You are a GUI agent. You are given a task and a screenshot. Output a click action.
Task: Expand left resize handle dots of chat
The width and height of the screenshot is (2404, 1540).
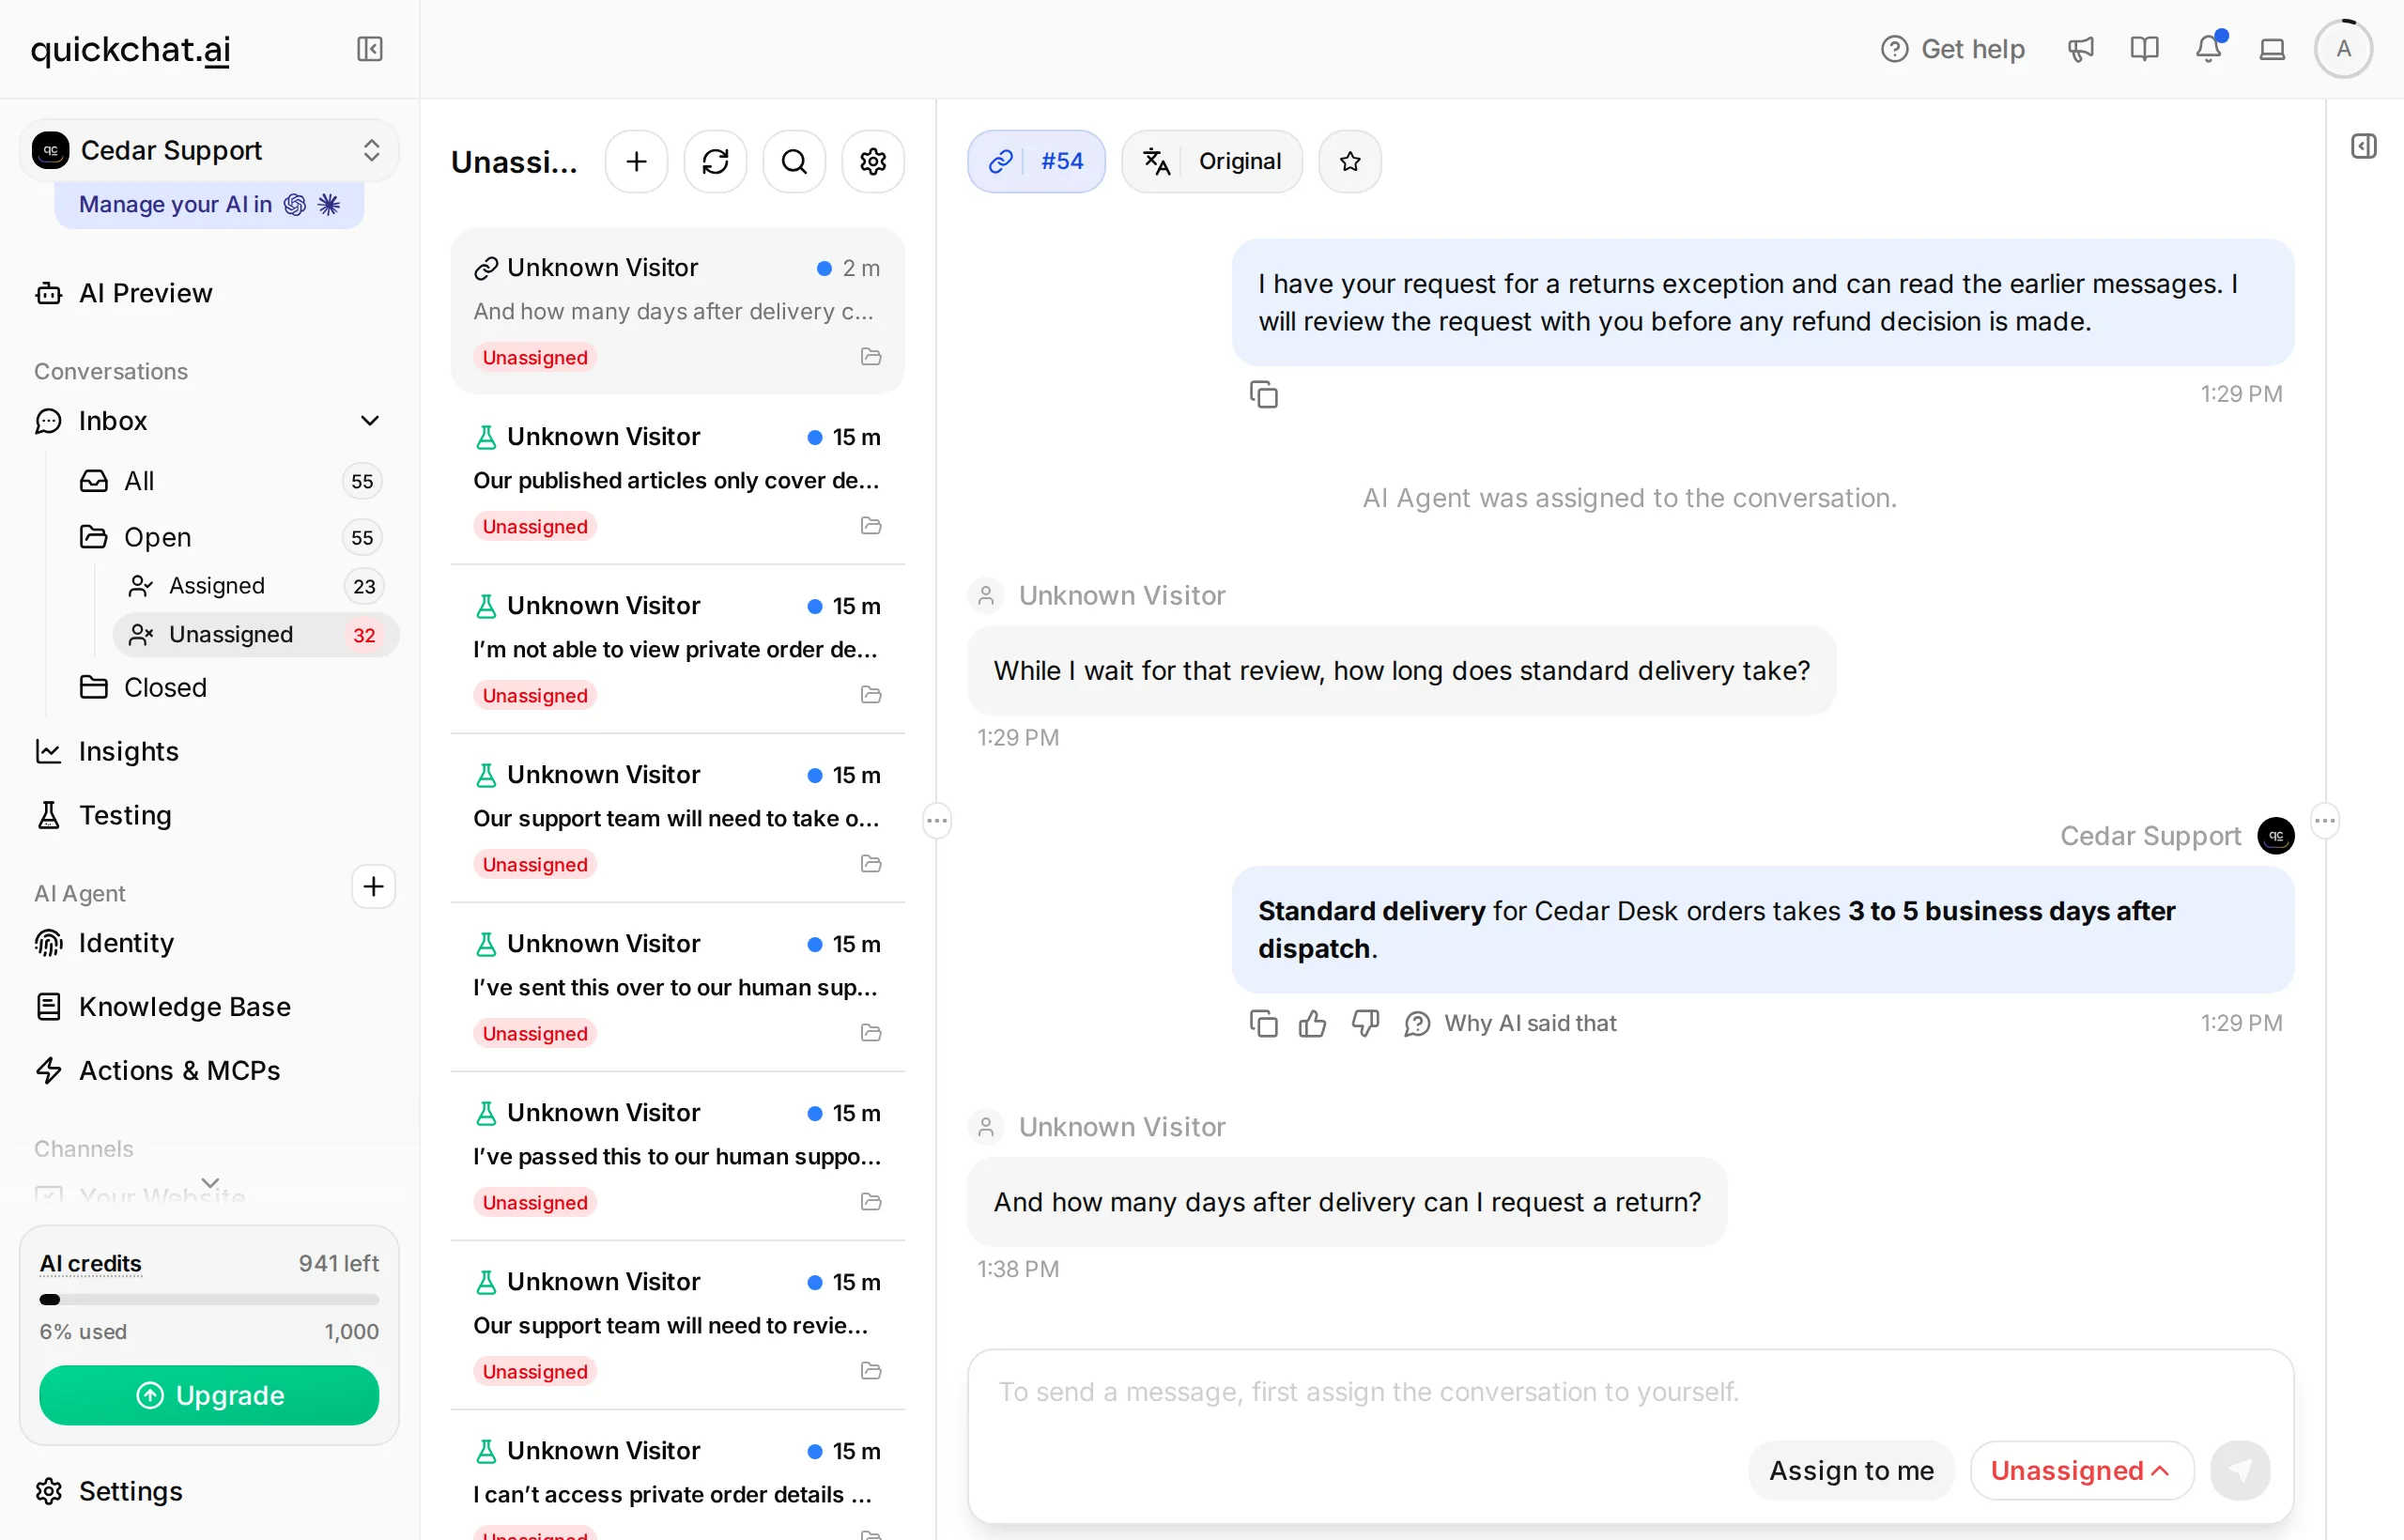click(937, 822)
